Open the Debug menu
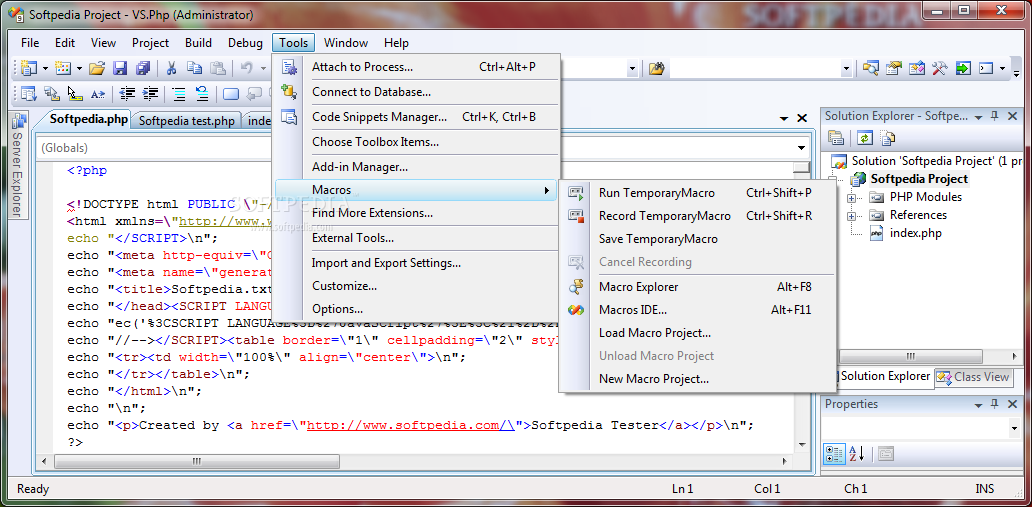 point(245,43)
